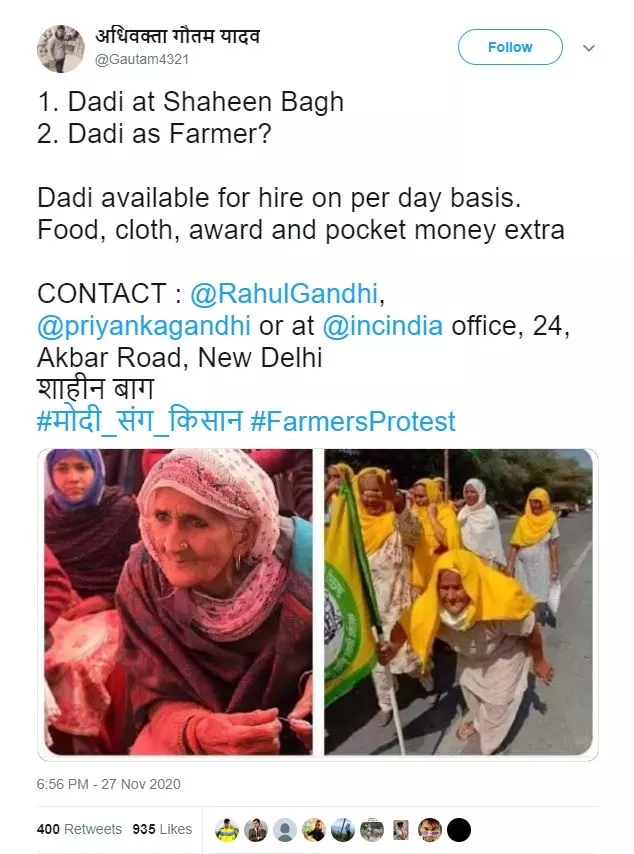Expand the tweet options chevron menu

[588, 48]
